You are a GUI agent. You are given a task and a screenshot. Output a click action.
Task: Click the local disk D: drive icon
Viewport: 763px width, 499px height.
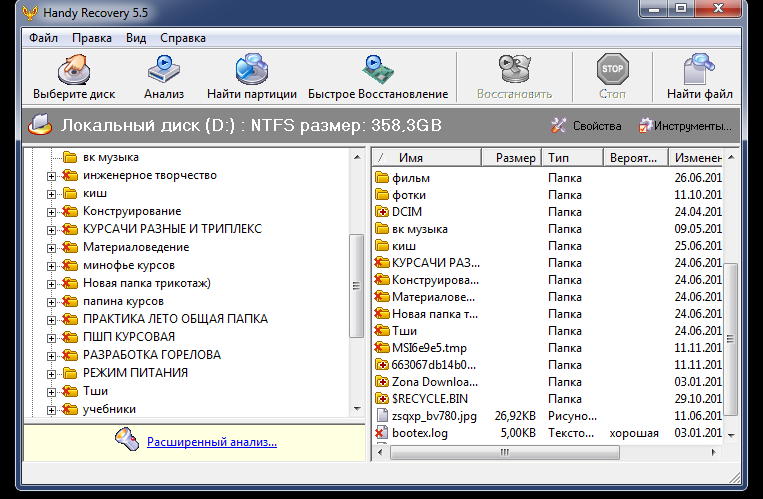coord(40,125)
